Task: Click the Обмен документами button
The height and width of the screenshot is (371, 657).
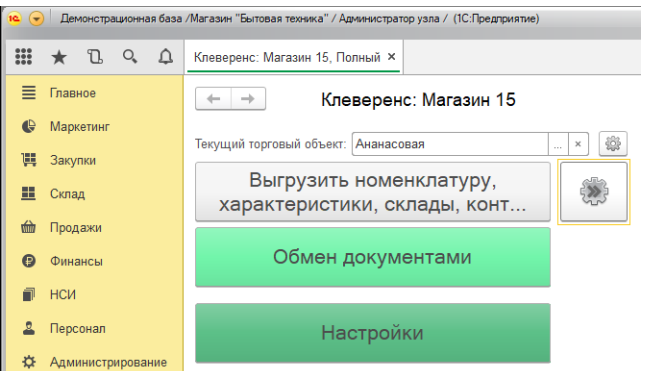Action: pos(372,257)
